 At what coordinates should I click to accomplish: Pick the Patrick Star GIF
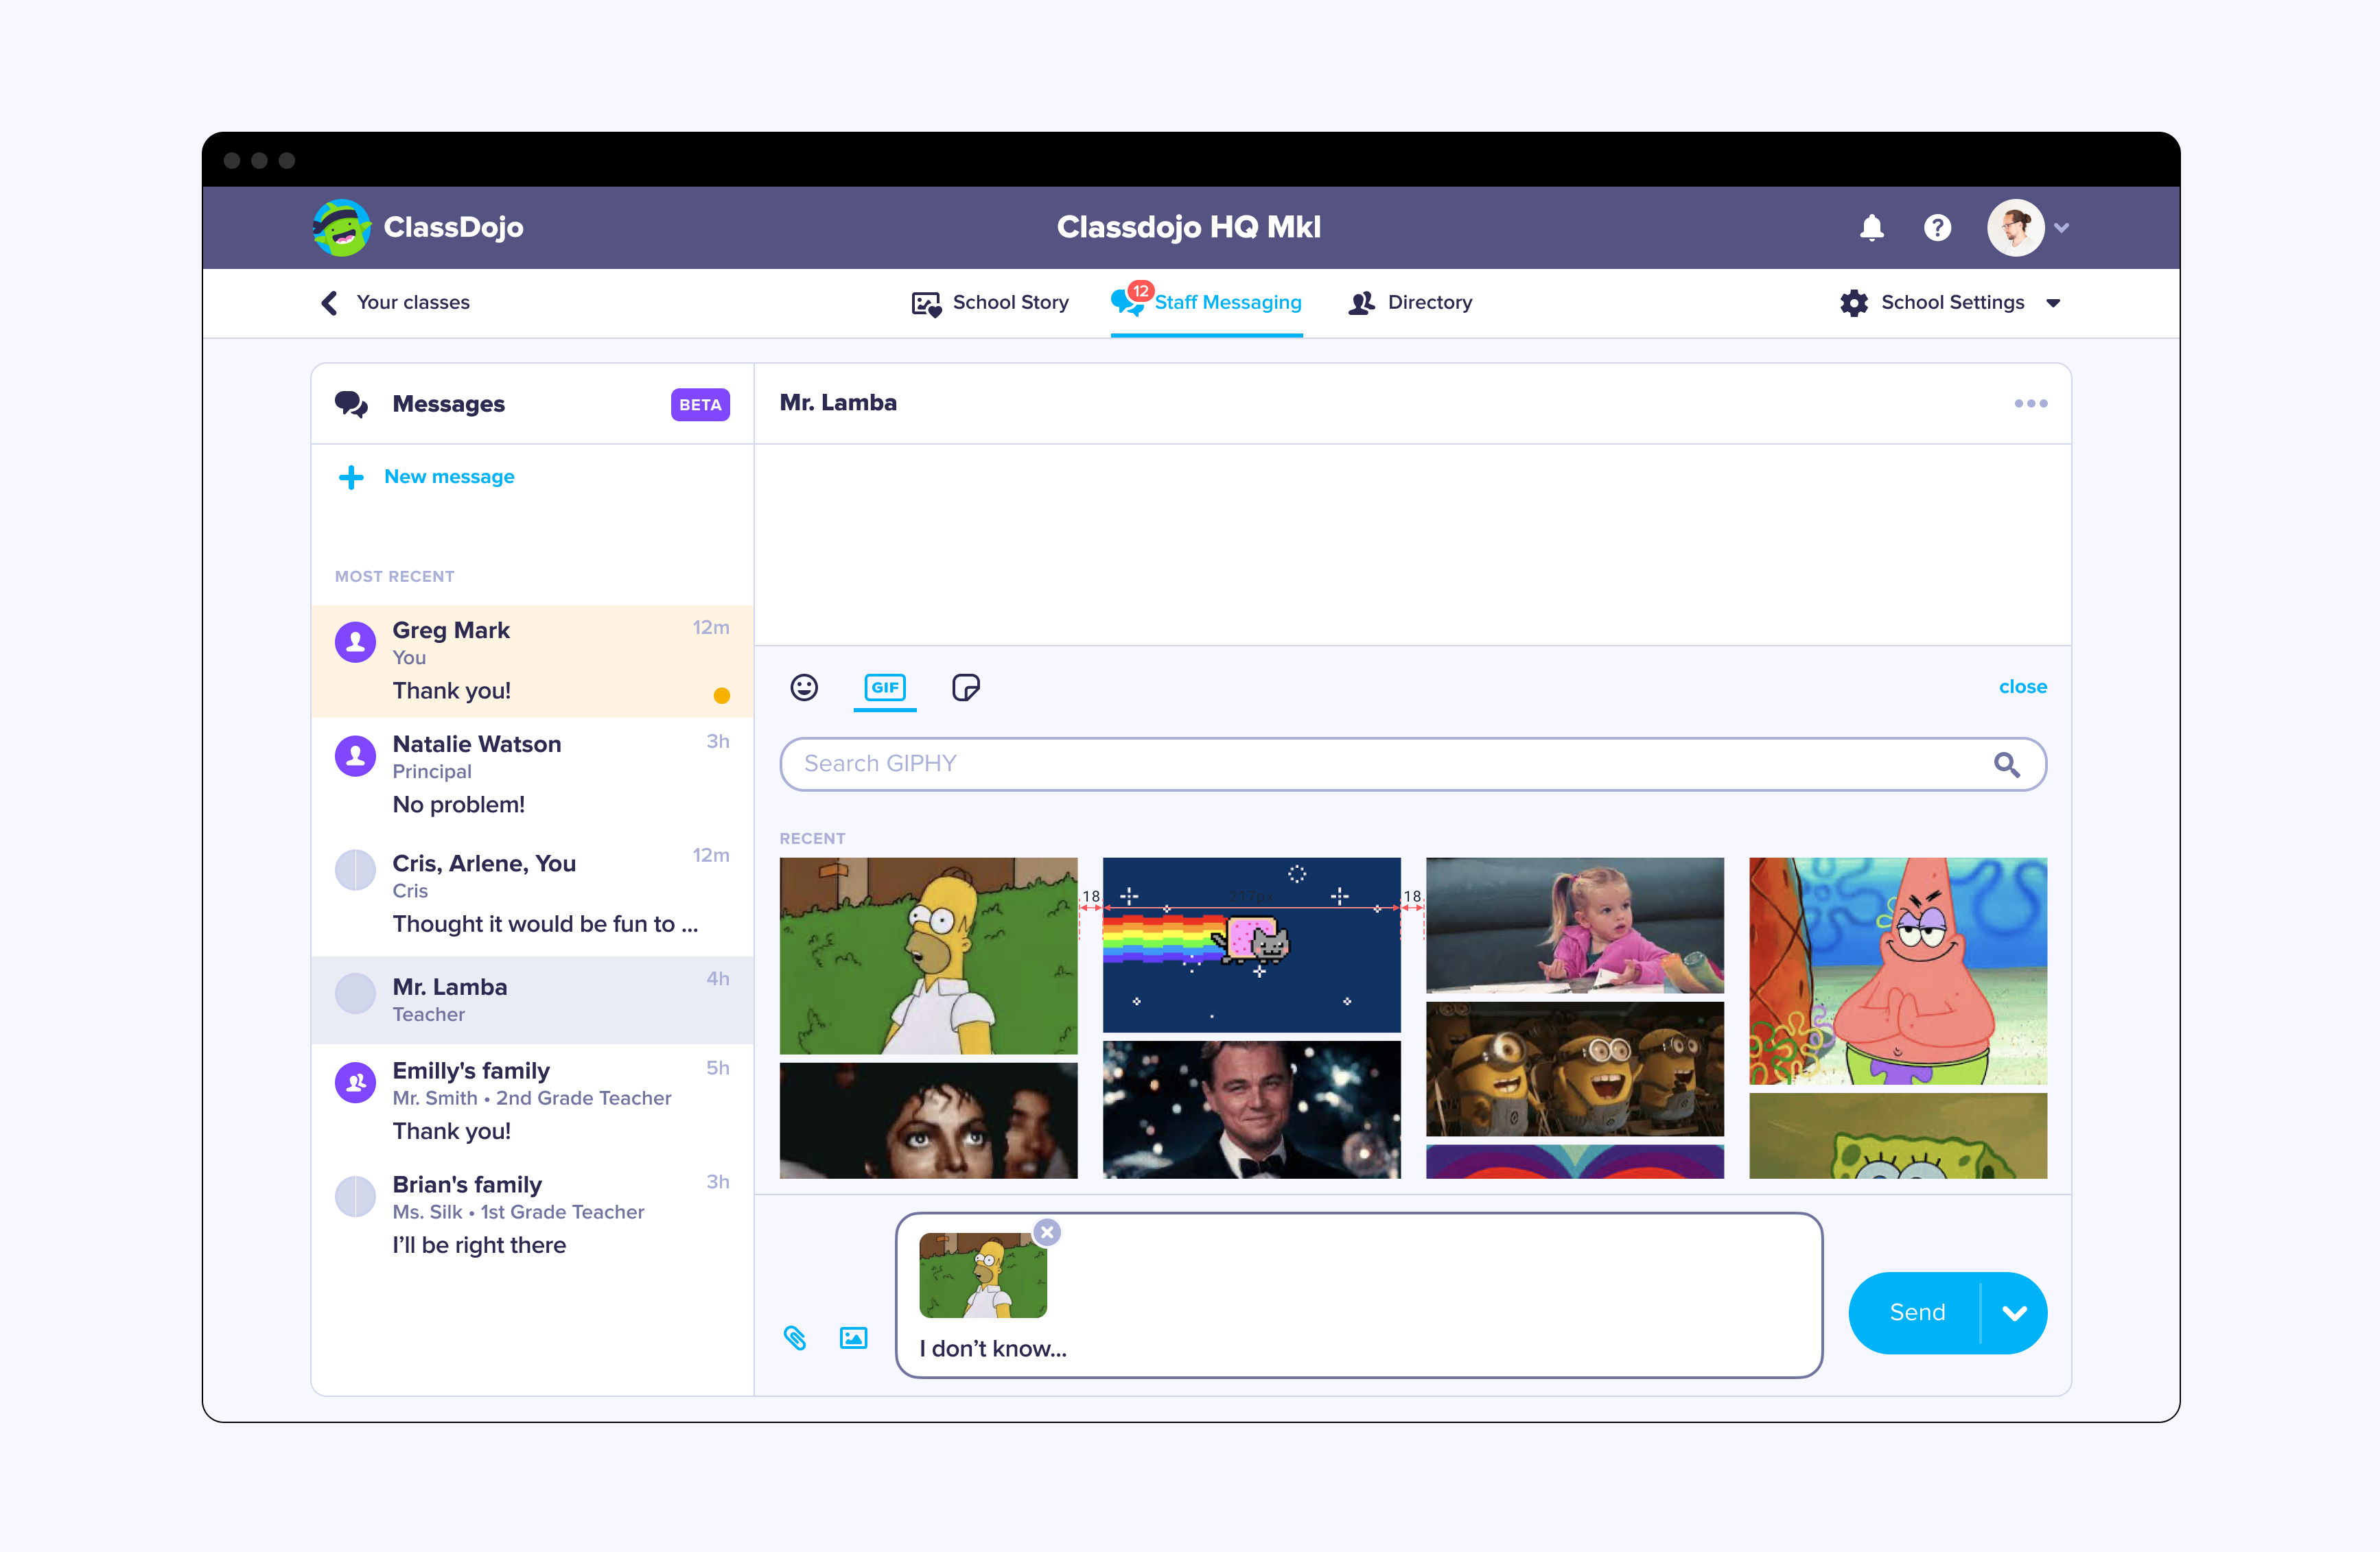[x=1897, y=971]
